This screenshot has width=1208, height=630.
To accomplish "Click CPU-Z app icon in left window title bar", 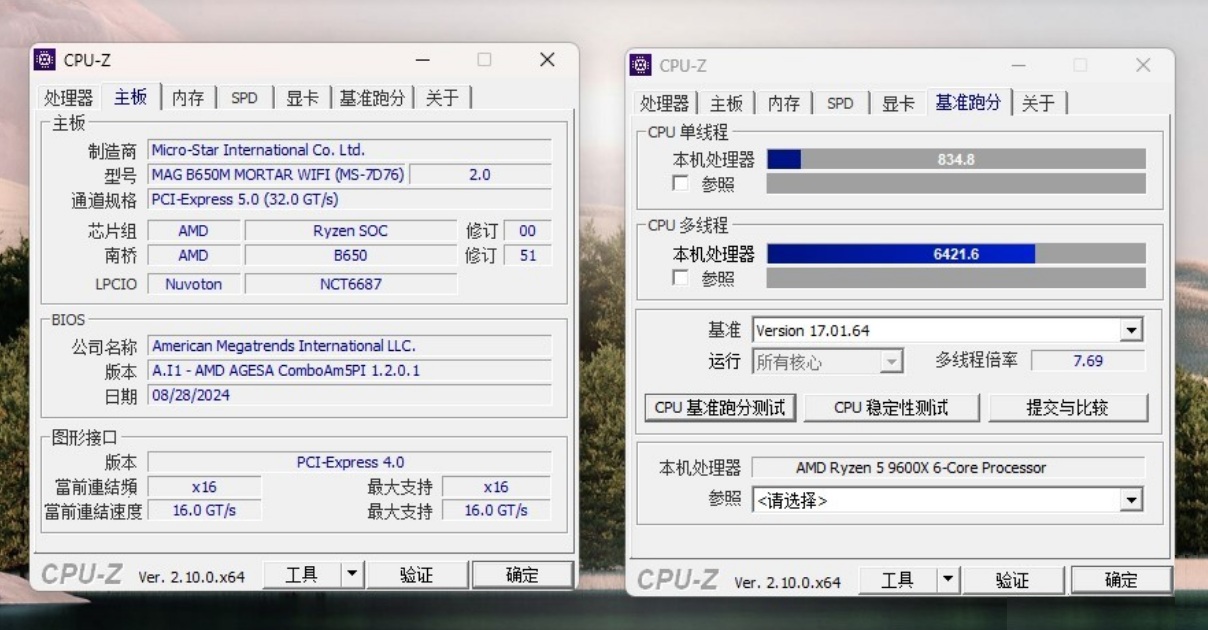I will click(x=45, y=60).
